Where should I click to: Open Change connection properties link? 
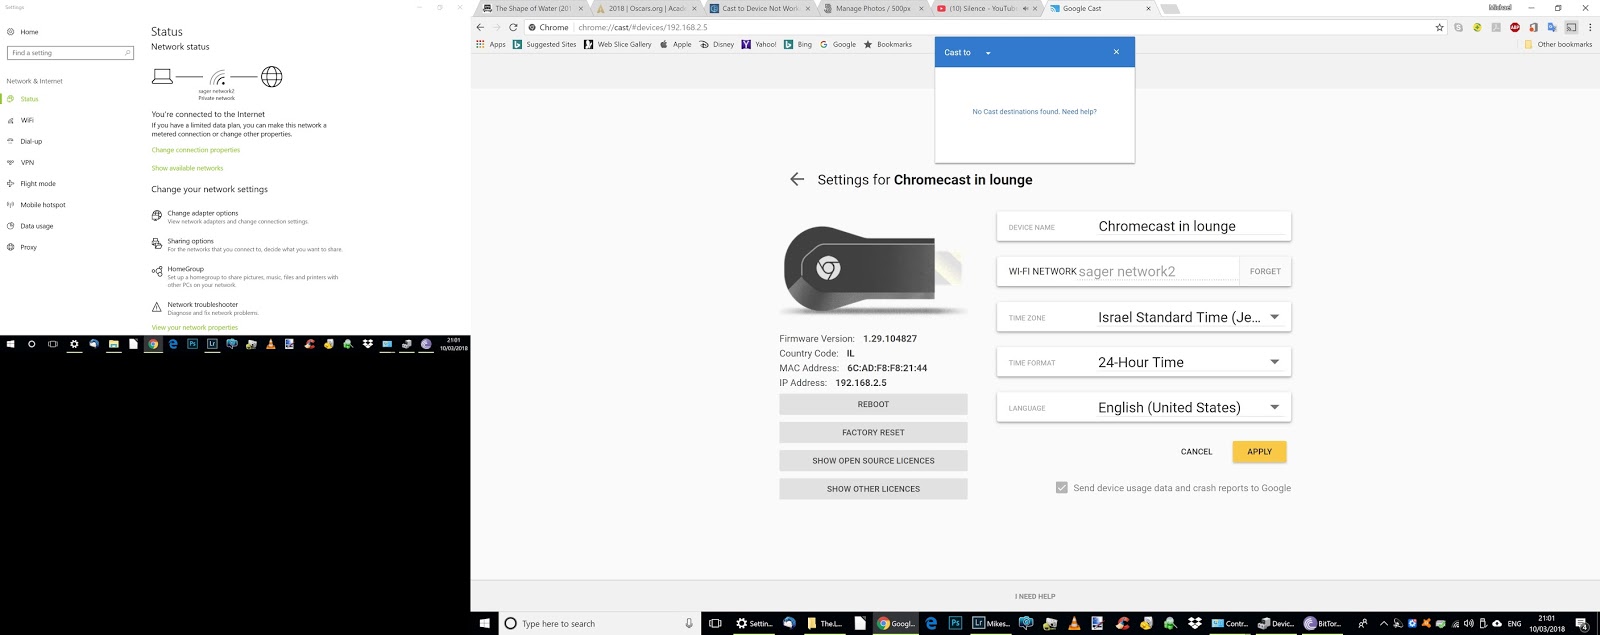coord(196,150)
